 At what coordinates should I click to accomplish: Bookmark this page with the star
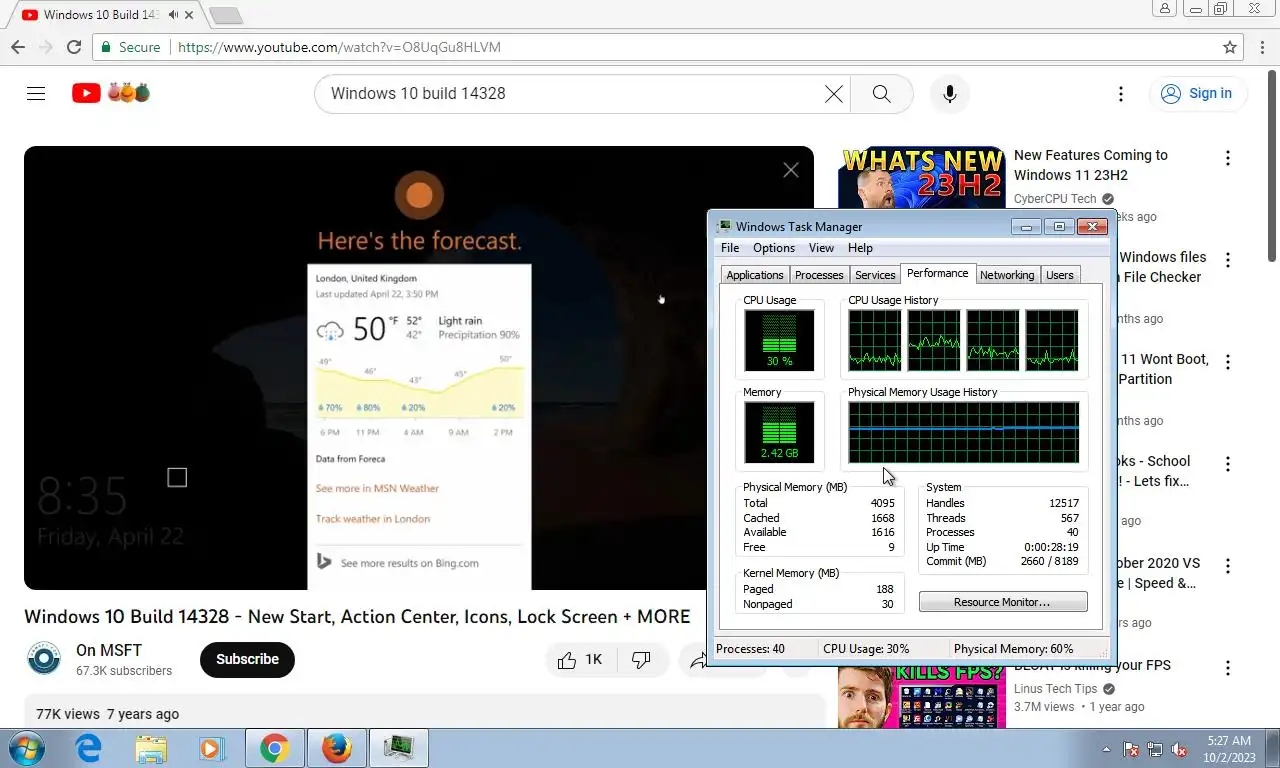pyautogui.click(x=1230, y=47)
